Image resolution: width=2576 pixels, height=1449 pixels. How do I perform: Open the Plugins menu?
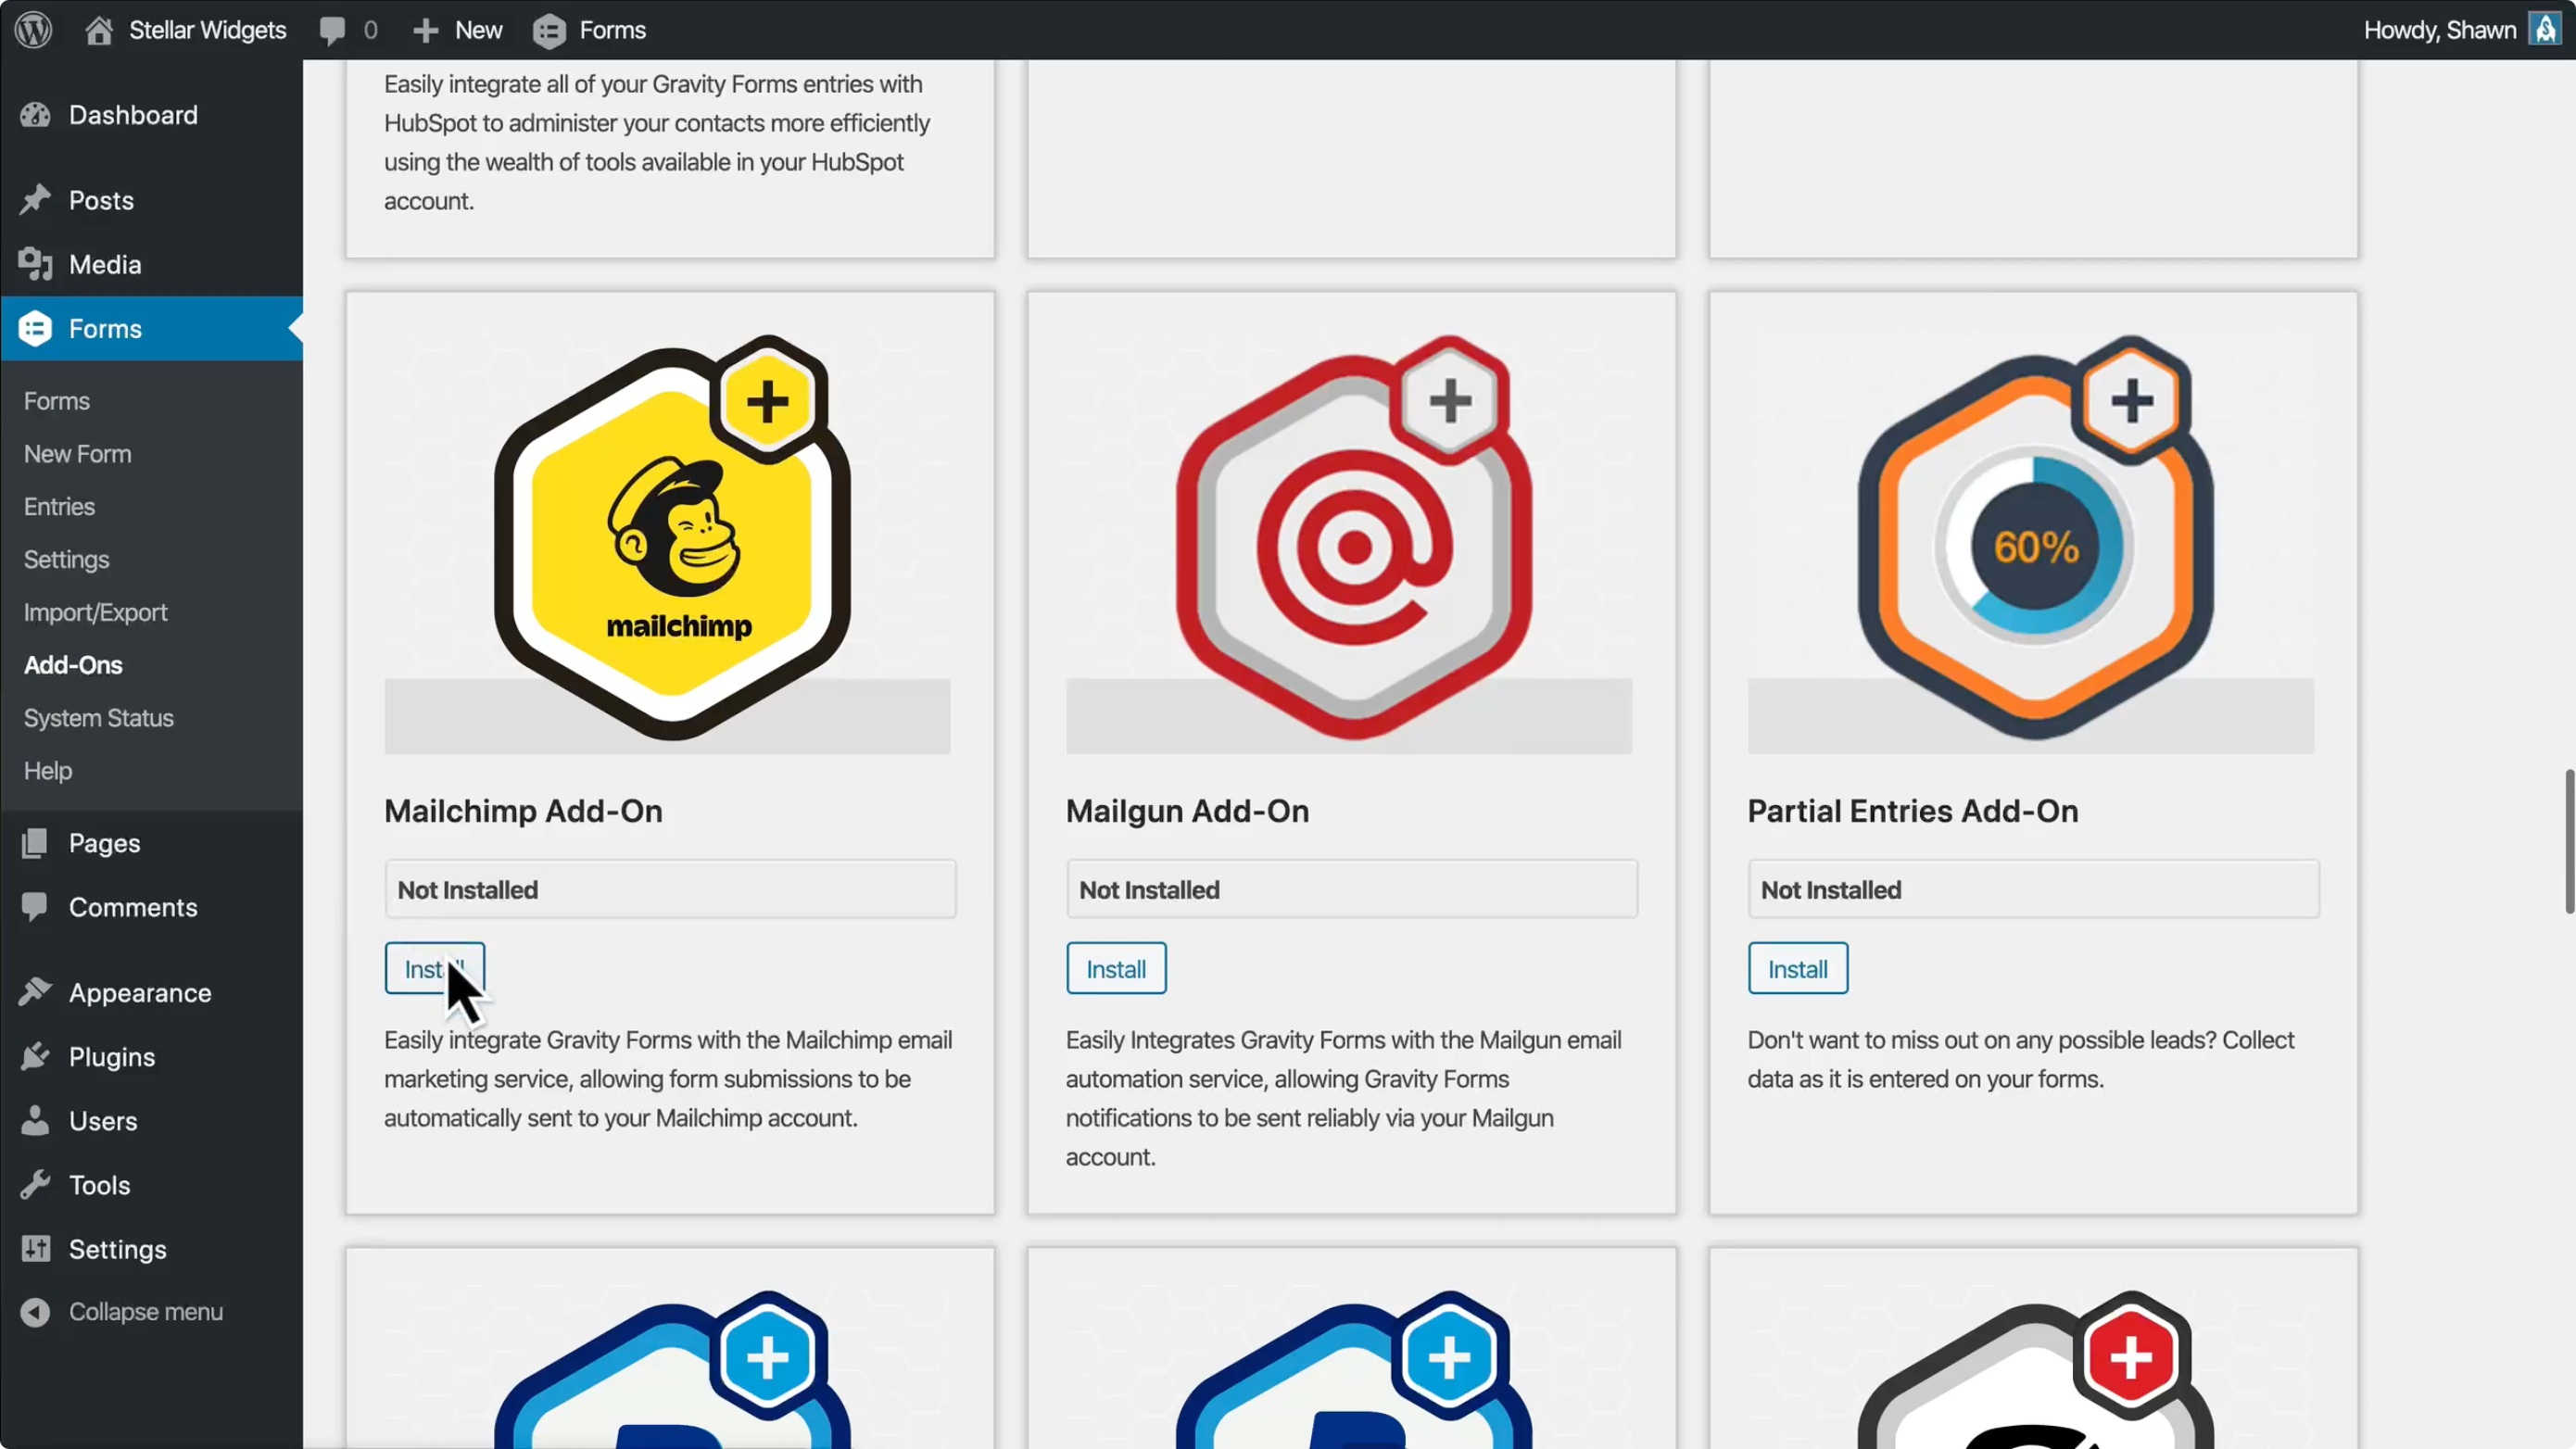point(112,1057)
